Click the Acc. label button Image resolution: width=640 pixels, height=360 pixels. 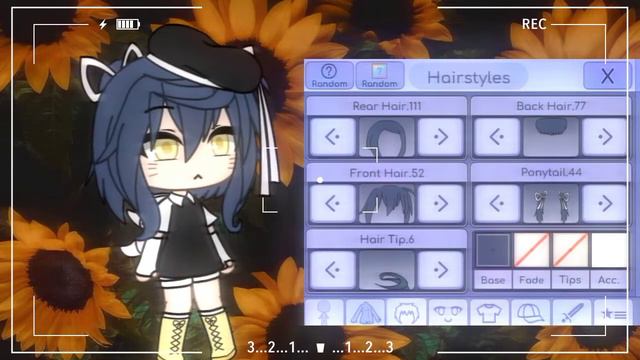click(x=609, y=280)
